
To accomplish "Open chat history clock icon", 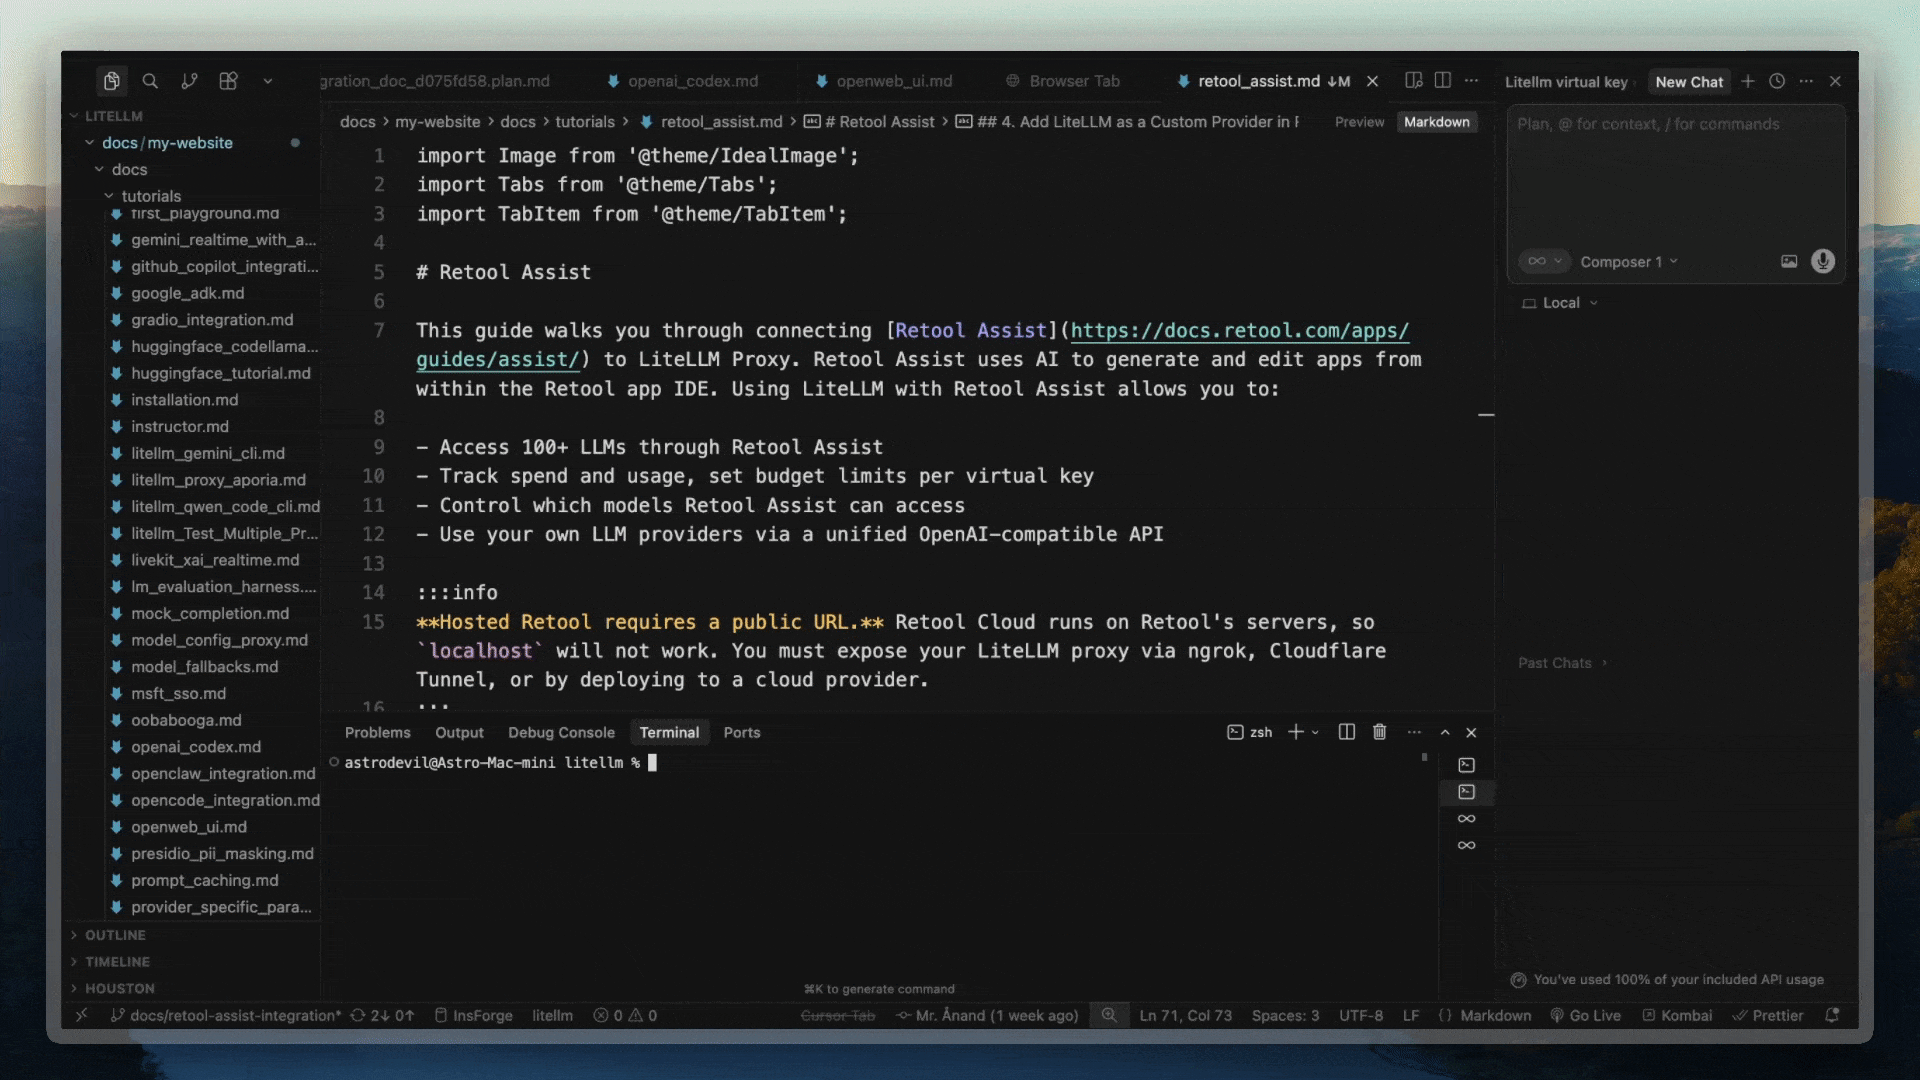I will click(x=1776, y=81).
